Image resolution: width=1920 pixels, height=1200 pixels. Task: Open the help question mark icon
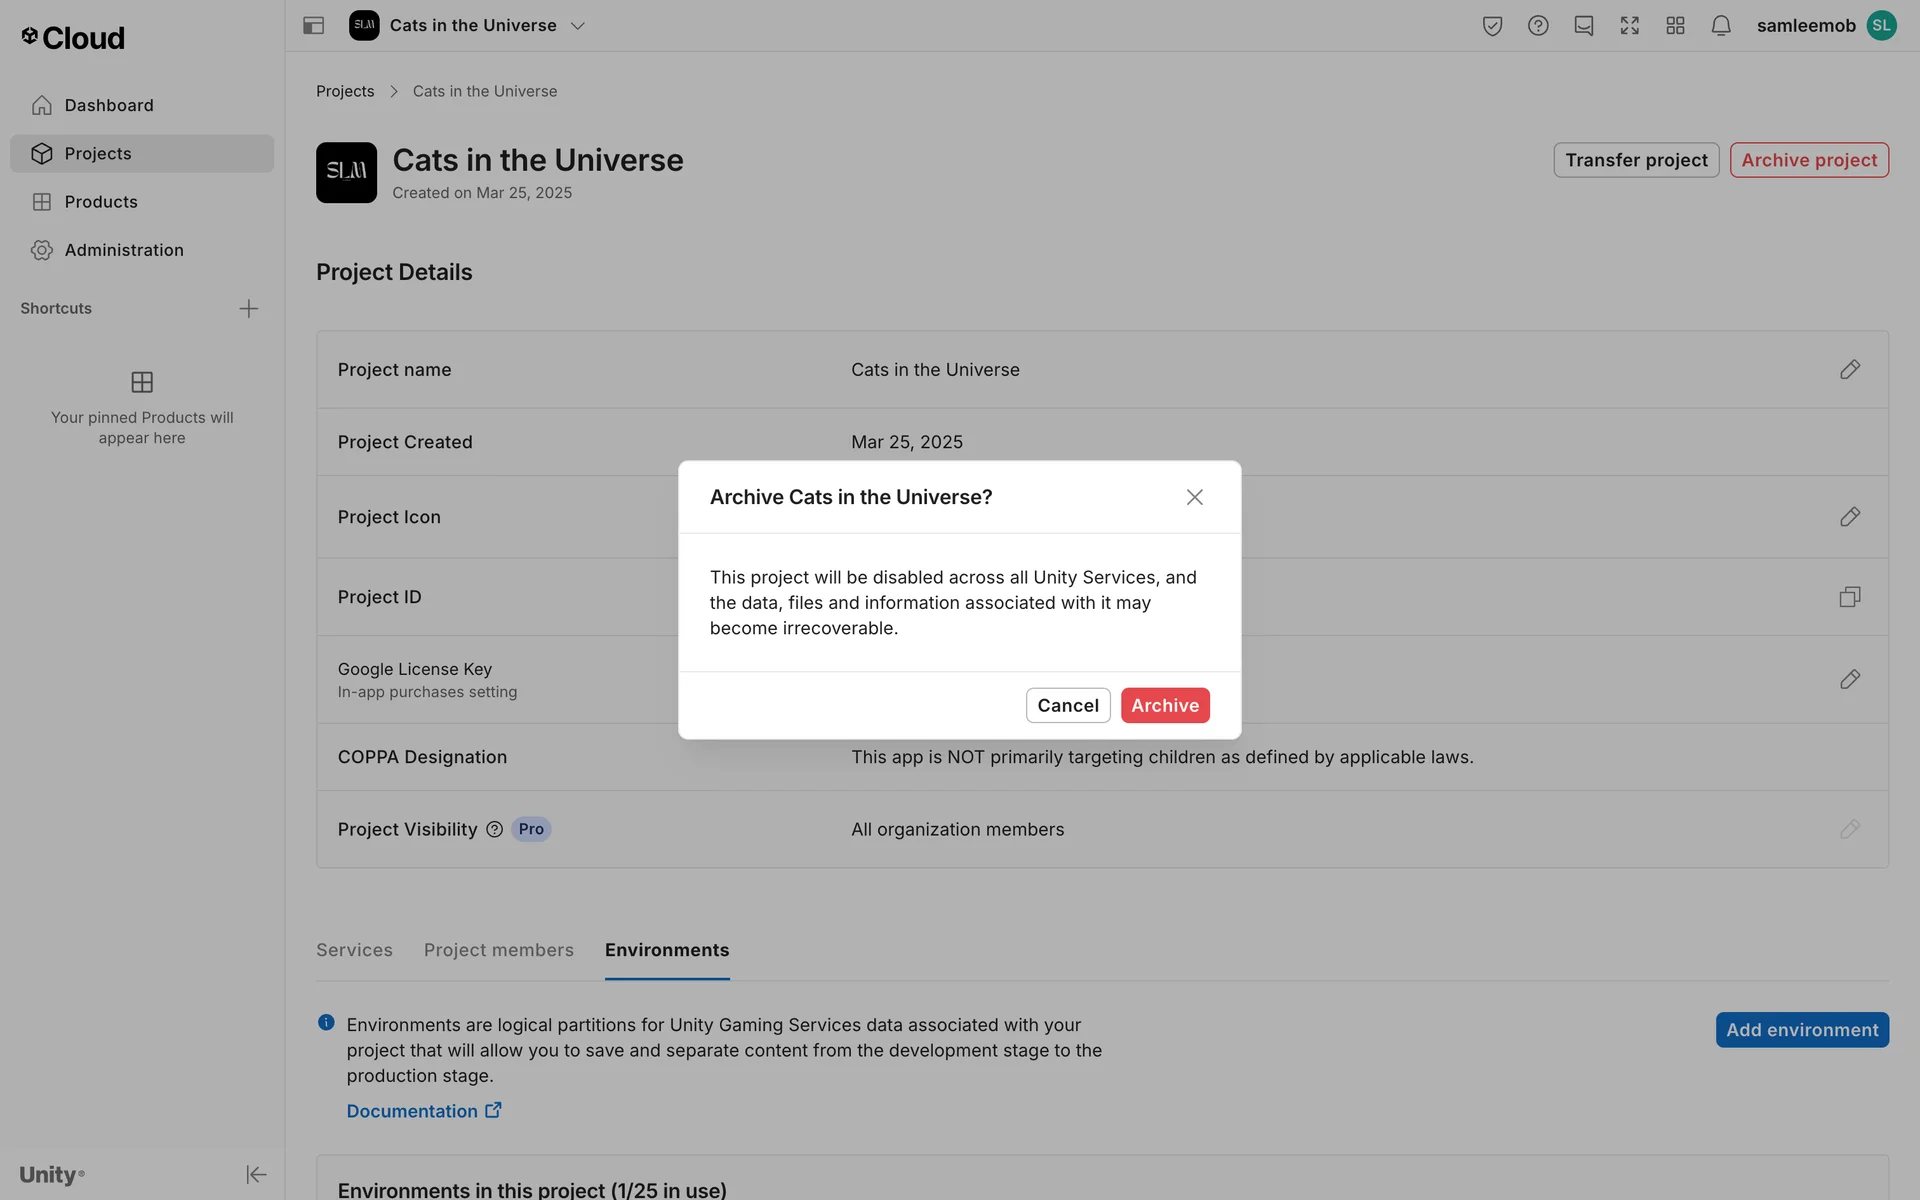[1538, 26]
